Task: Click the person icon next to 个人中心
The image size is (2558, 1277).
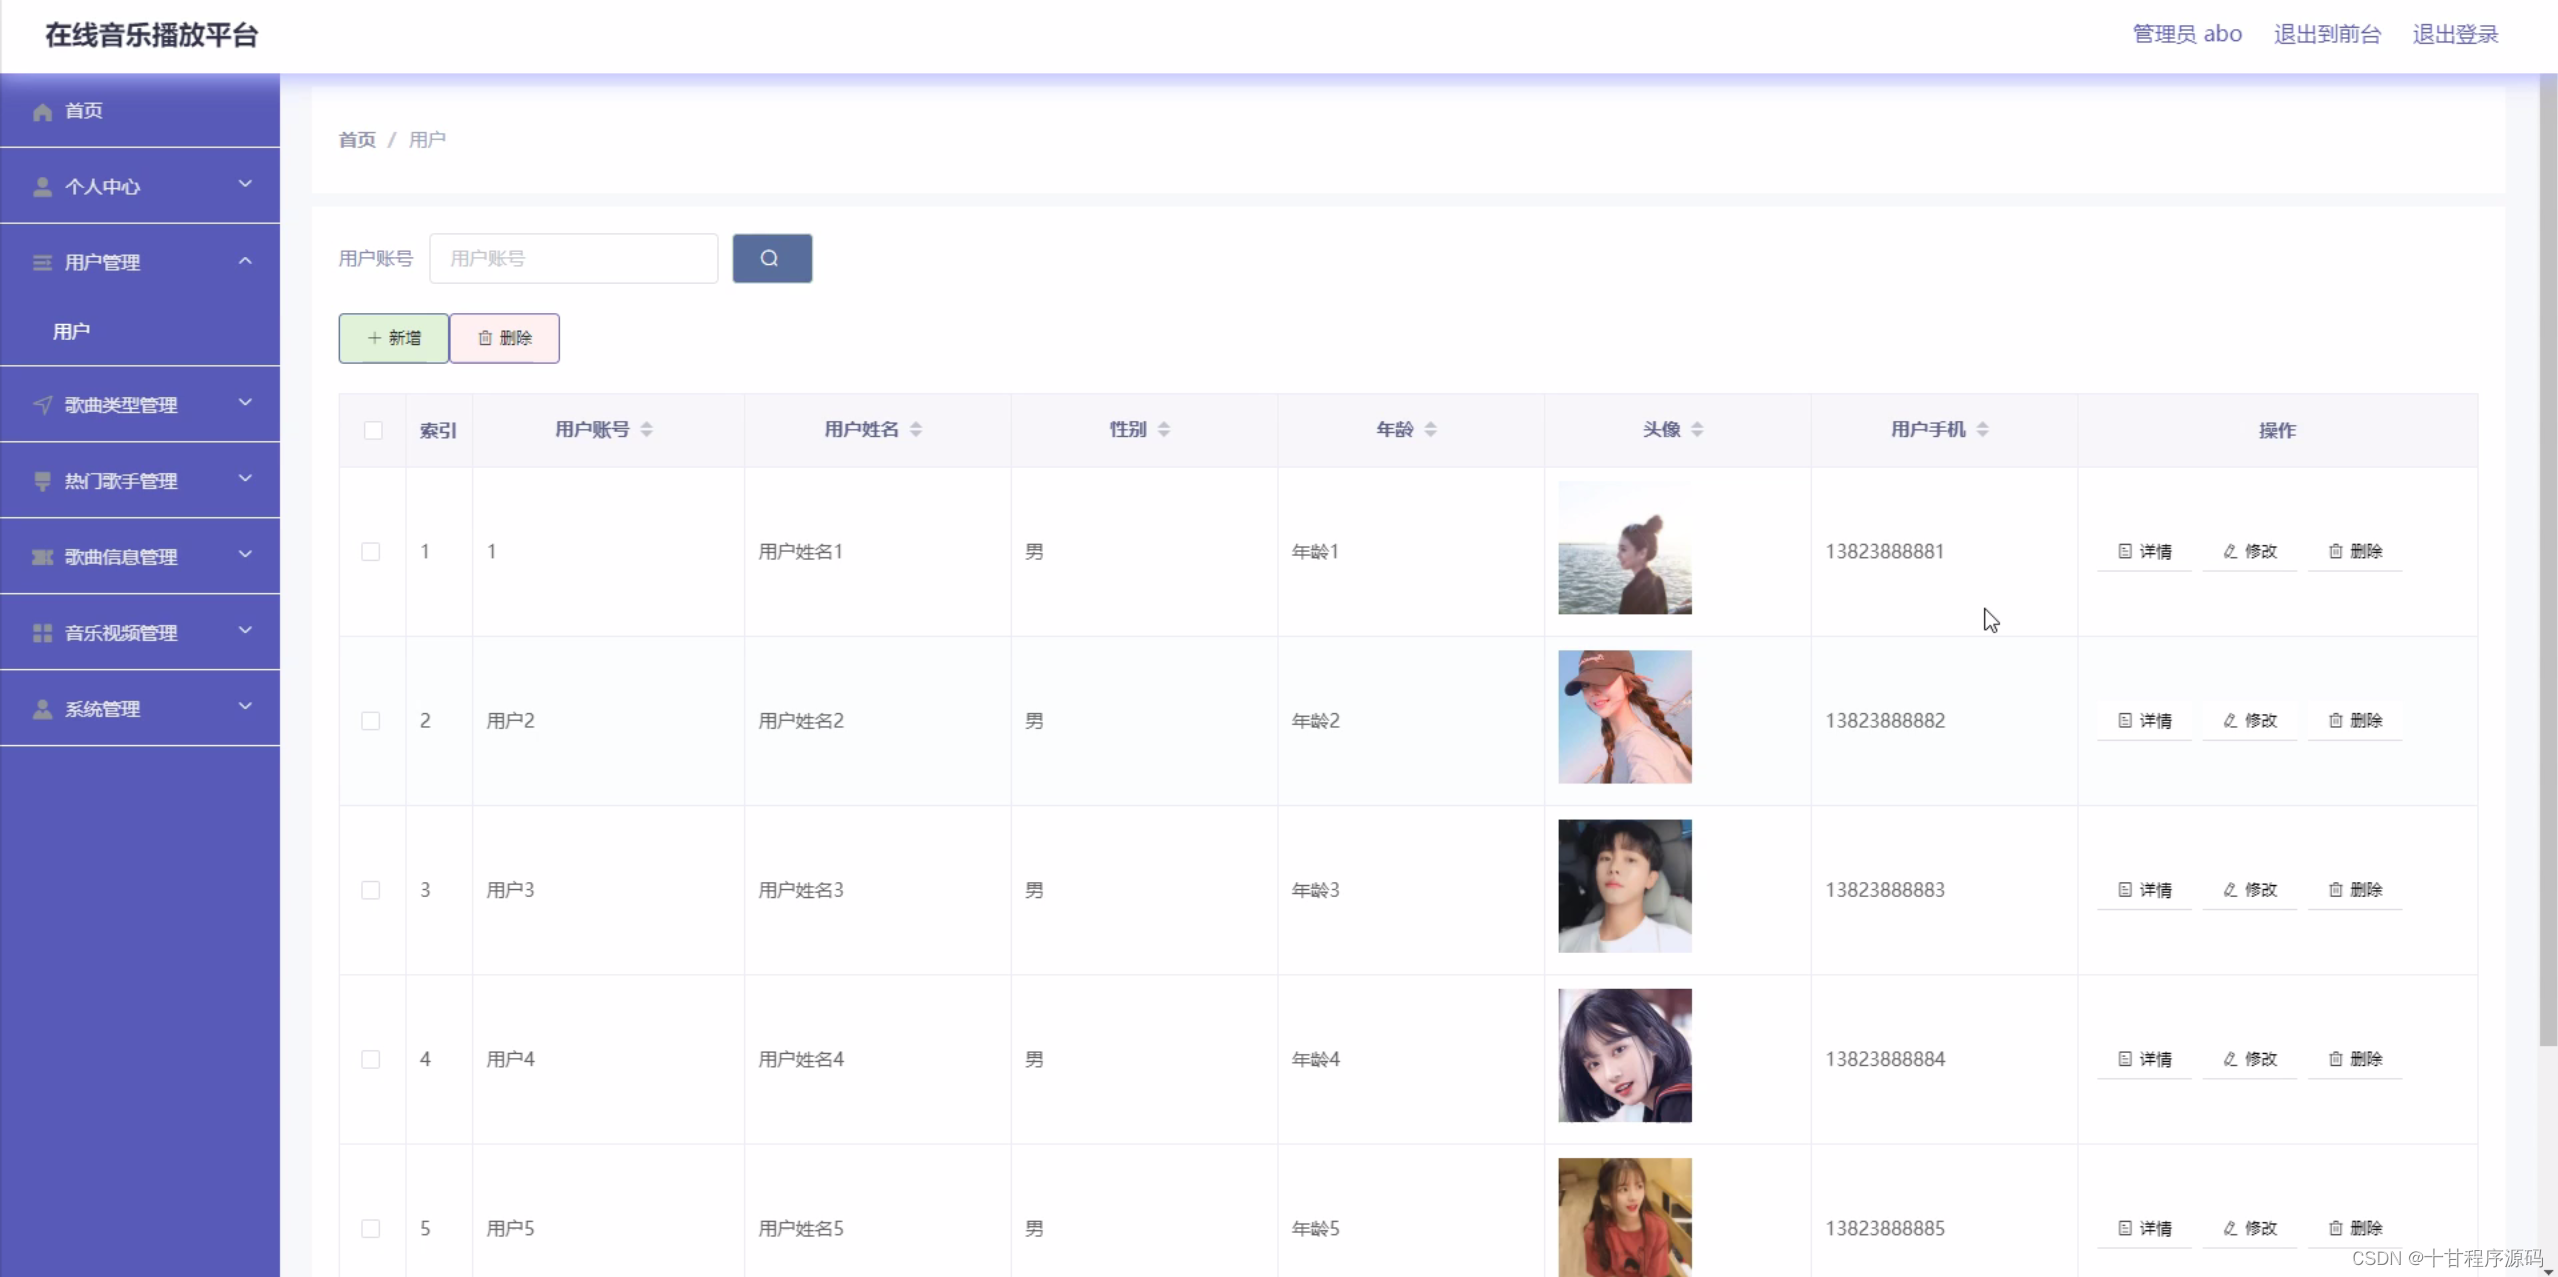Action: 41,186
